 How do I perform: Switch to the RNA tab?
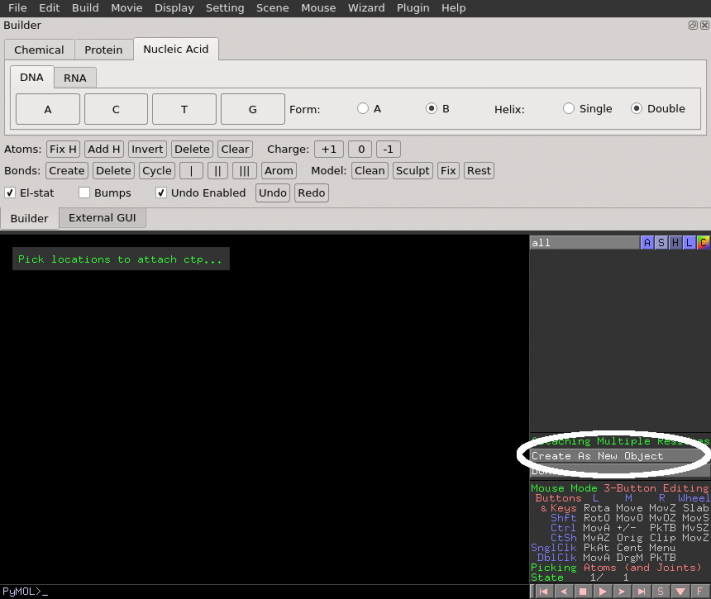point(75,78)
